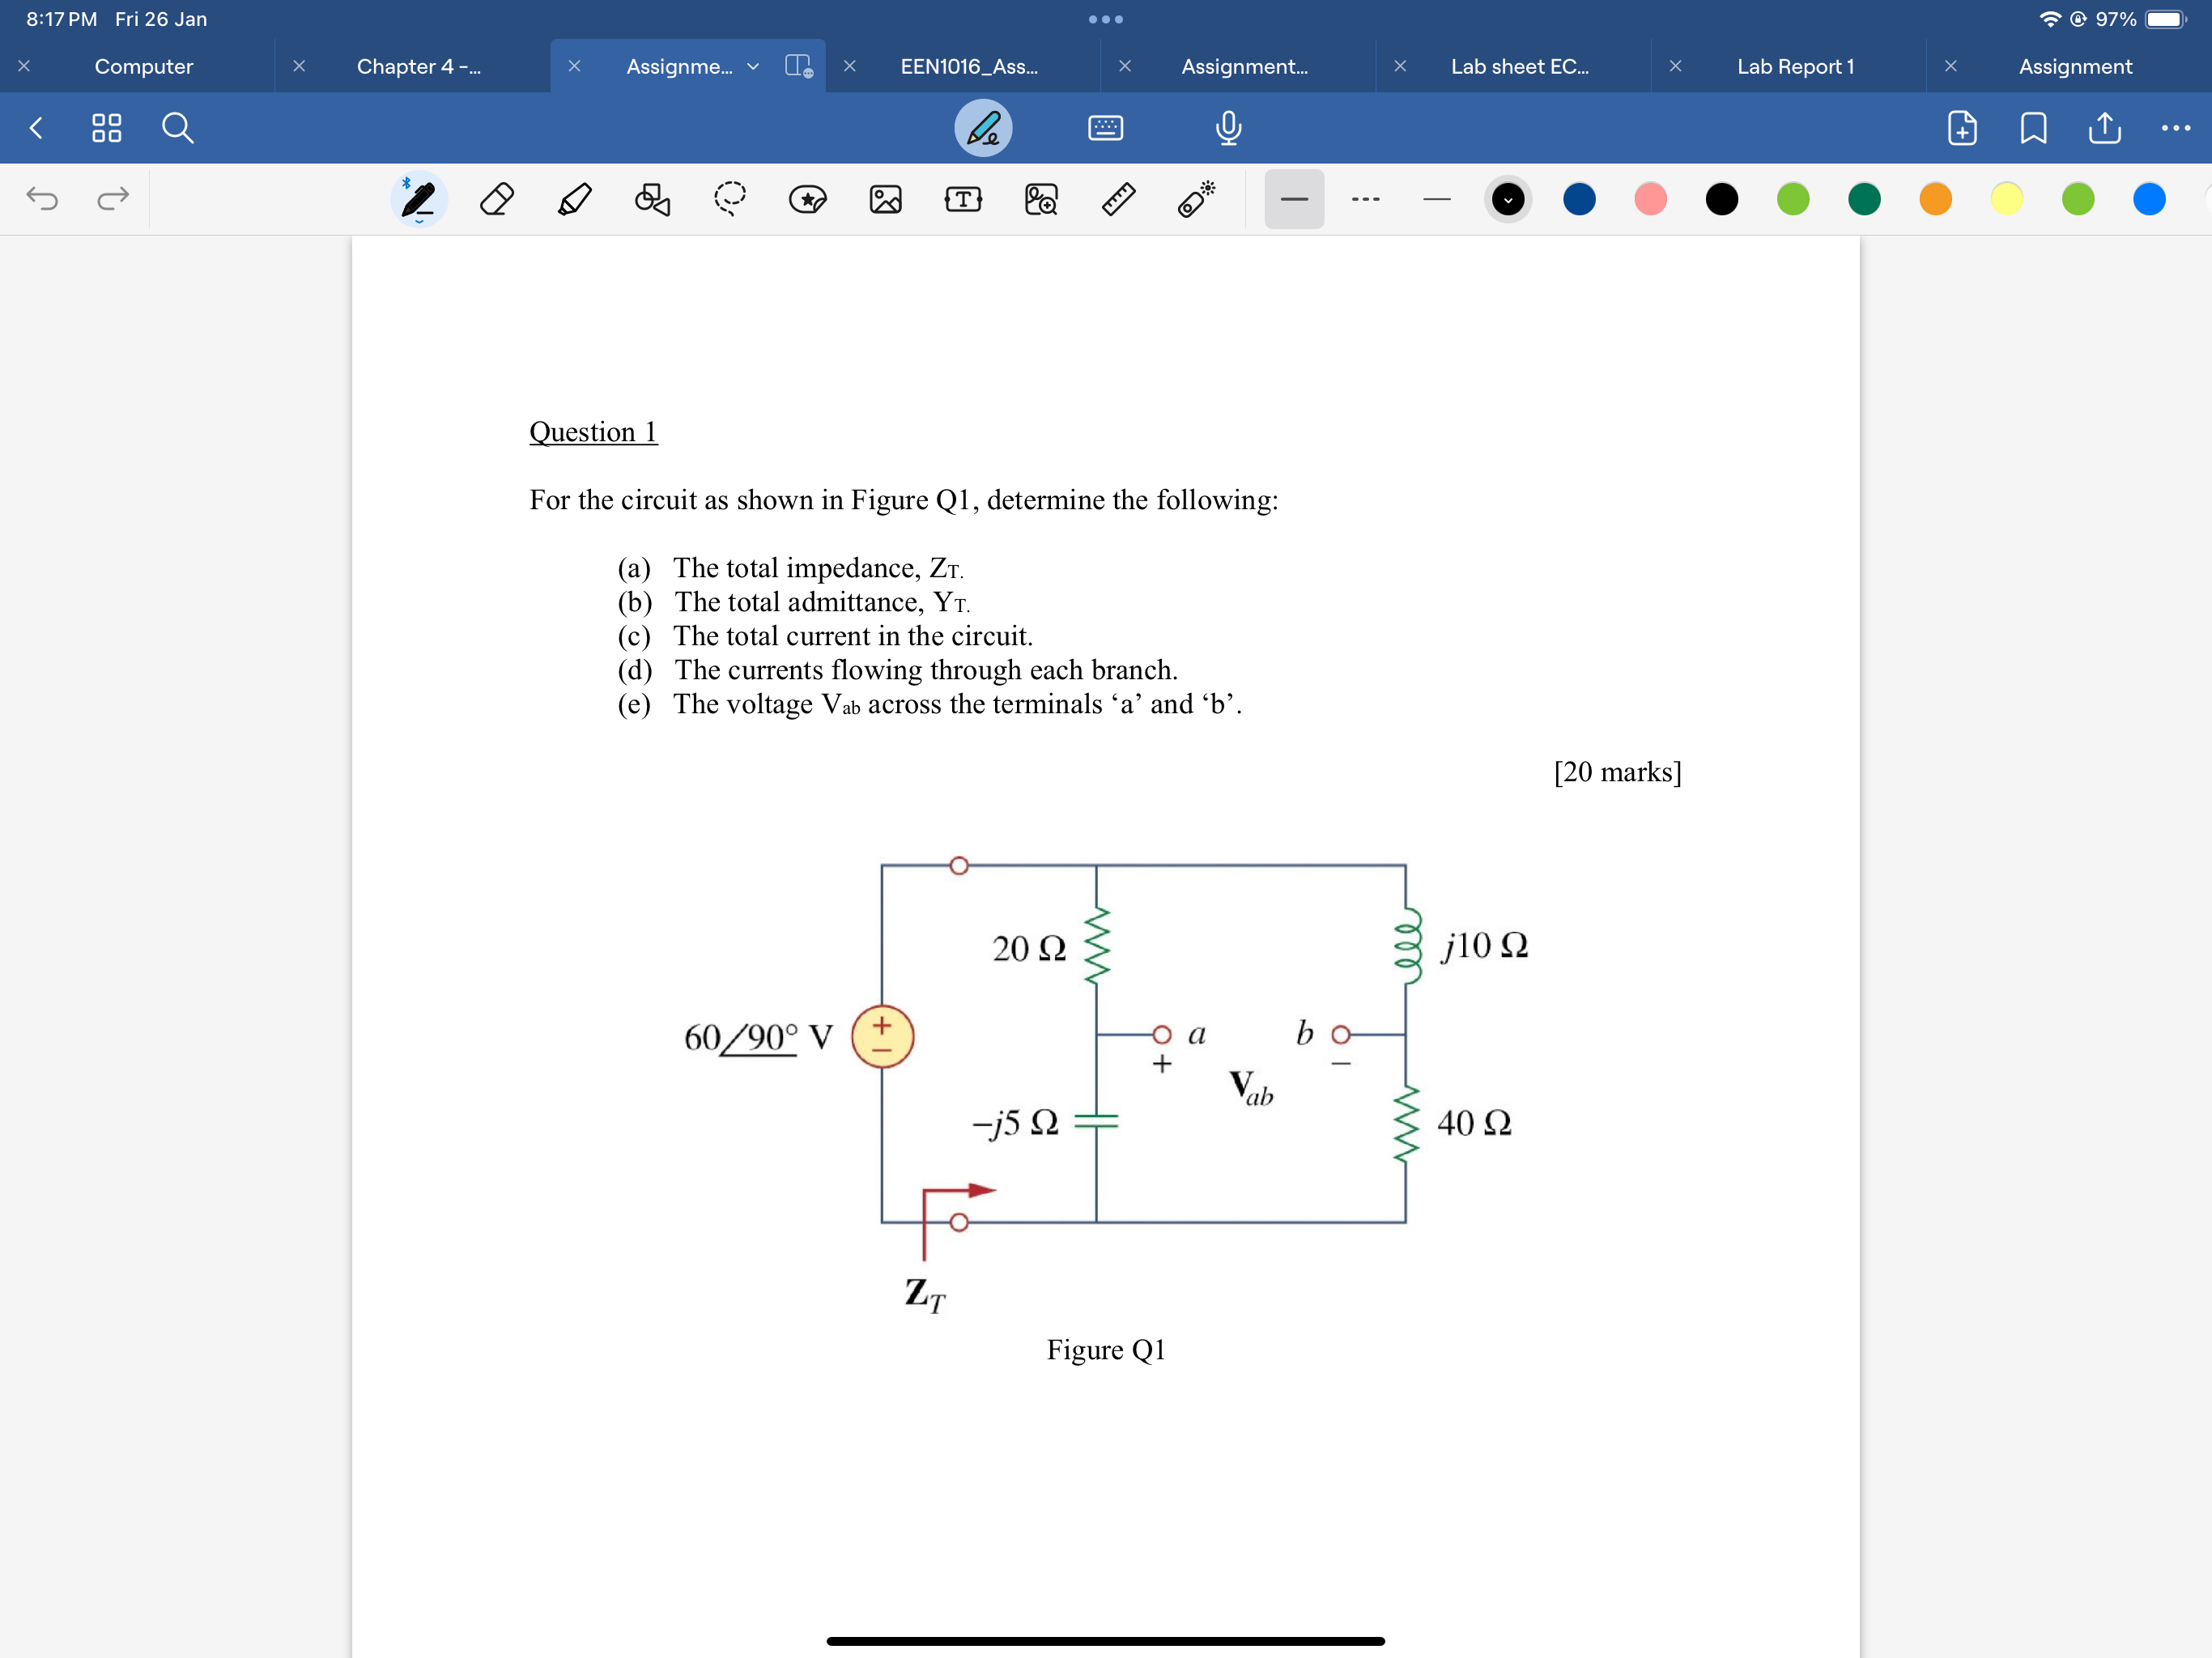Open the Stickers tool

pos(808,199)
